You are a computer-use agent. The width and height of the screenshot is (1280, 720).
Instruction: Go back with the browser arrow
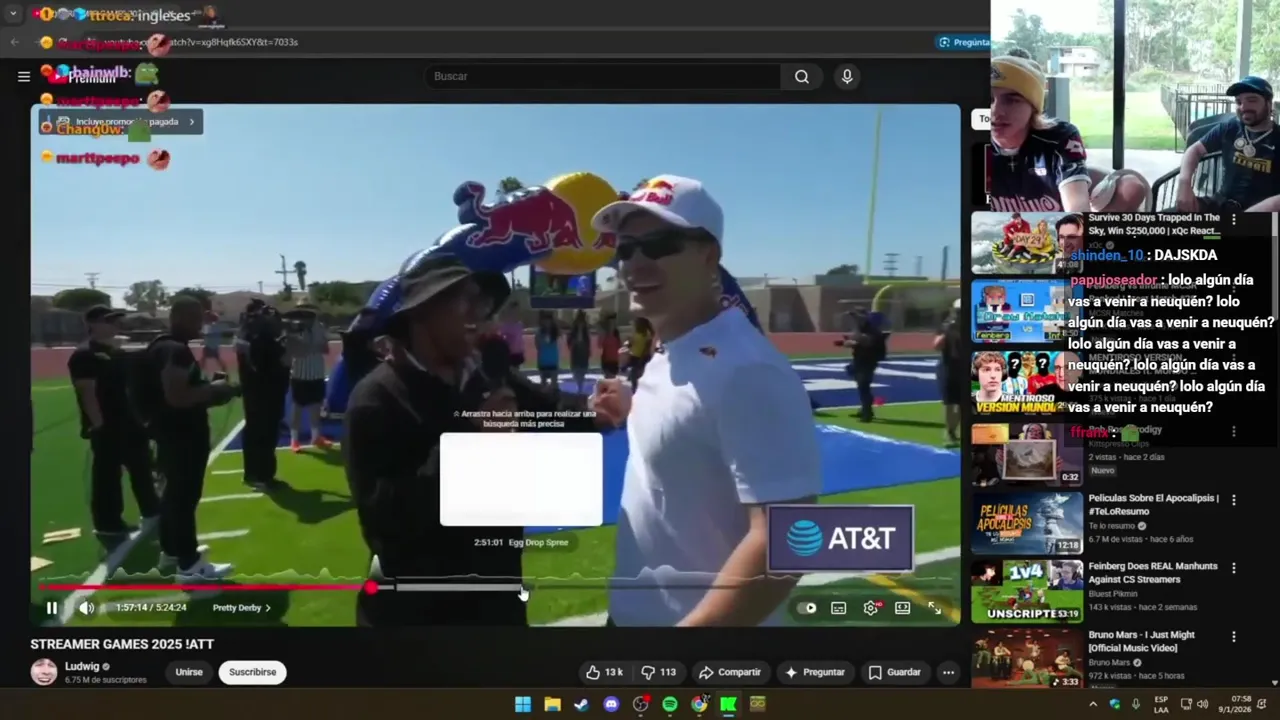(14, 42)
